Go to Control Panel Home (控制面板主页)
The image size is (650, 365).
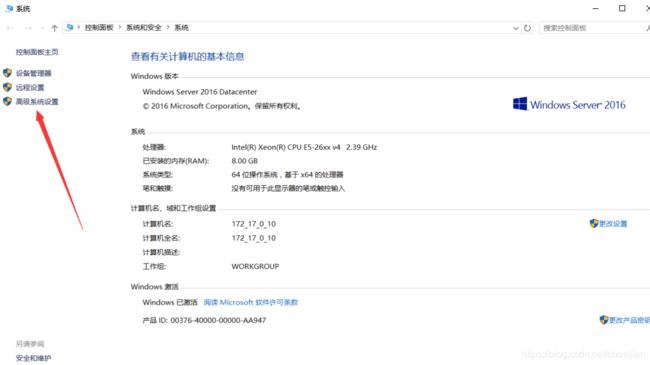pos(37,52)
